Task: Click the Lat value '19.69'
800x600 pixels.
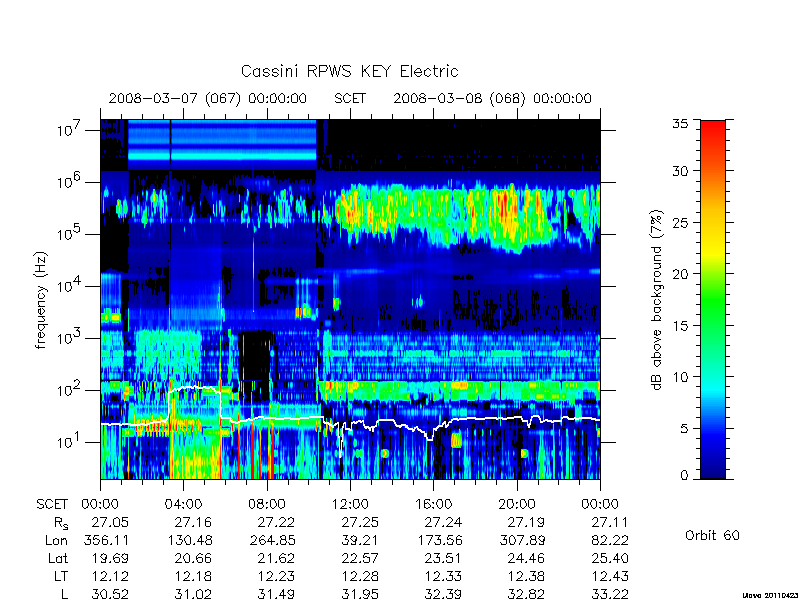Action: tap(110, 558)
